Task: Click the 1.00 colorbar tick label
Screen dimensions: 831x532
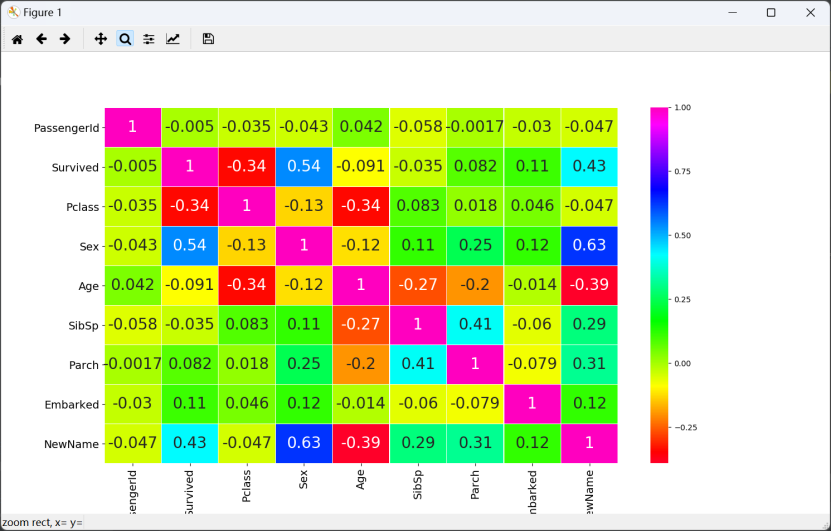Action: 683,108
